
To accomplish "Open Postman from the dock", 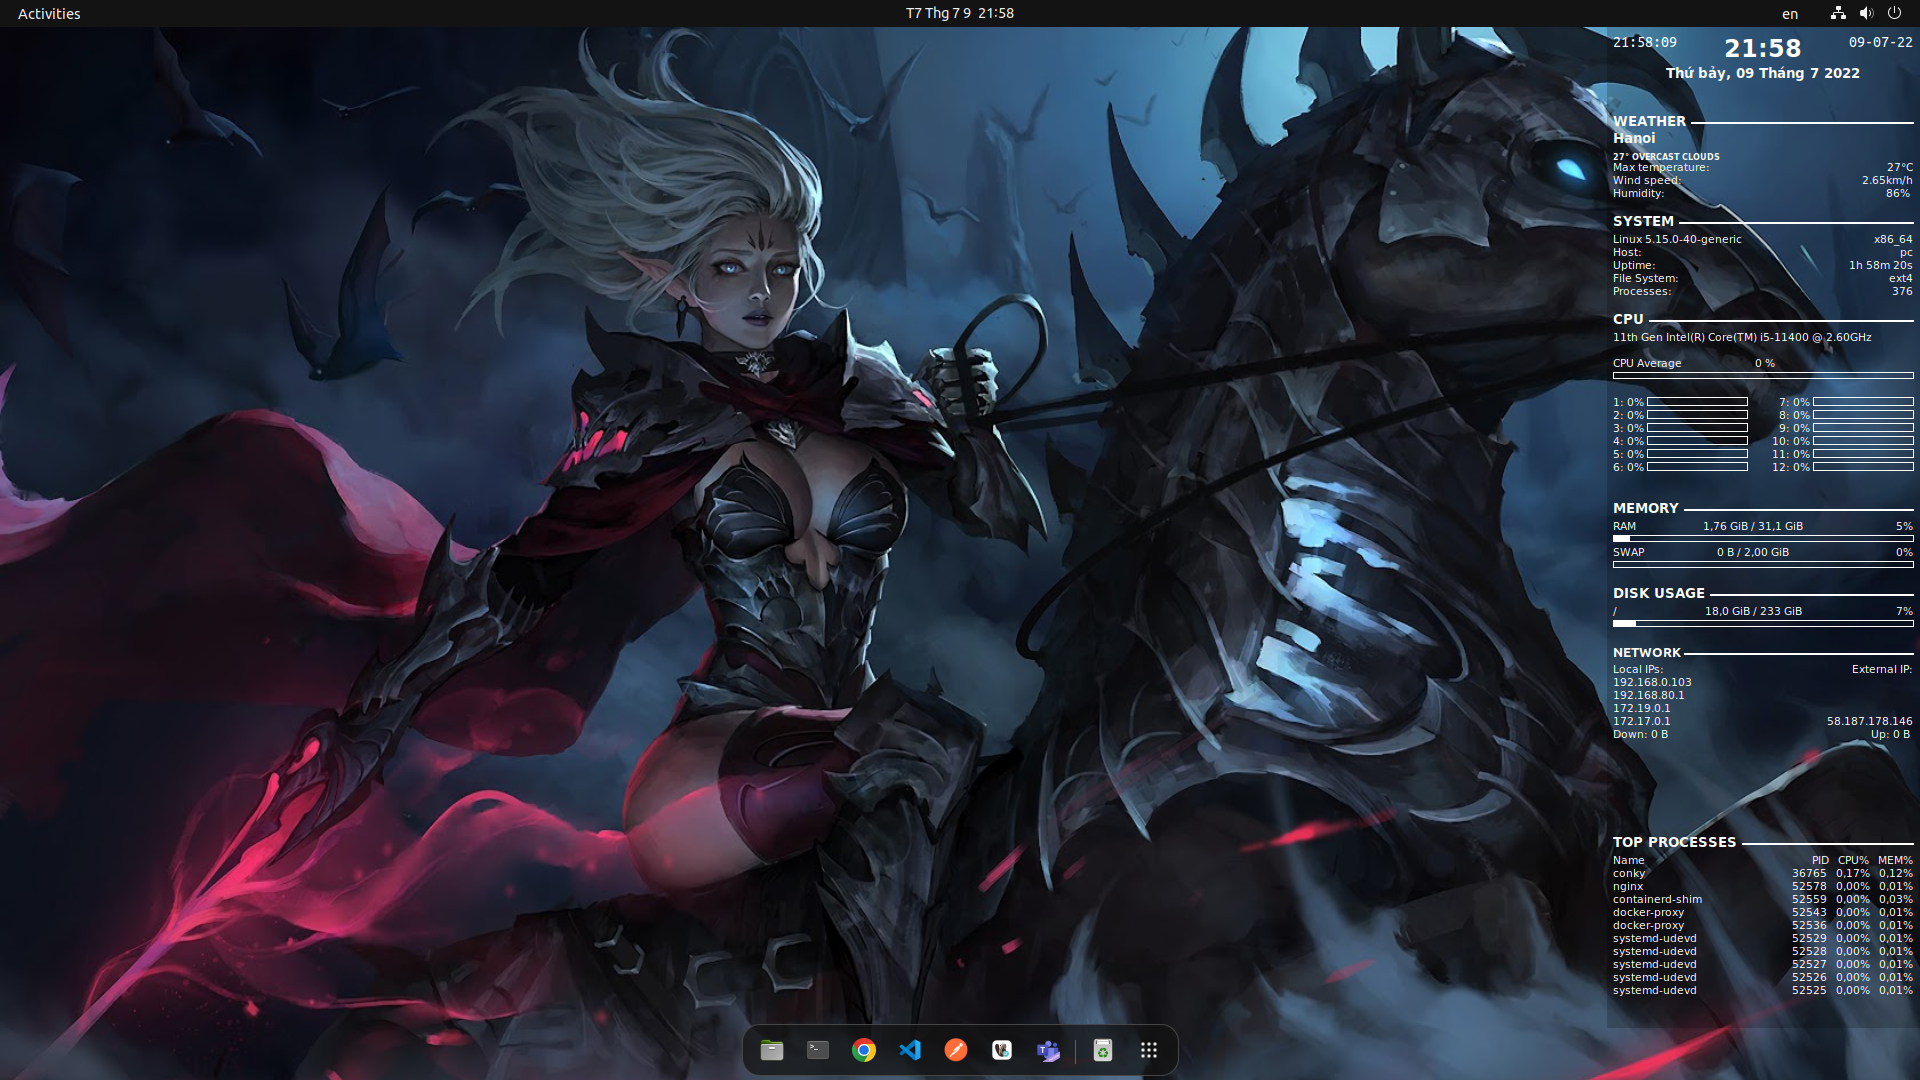I will tap(956, 1050).
